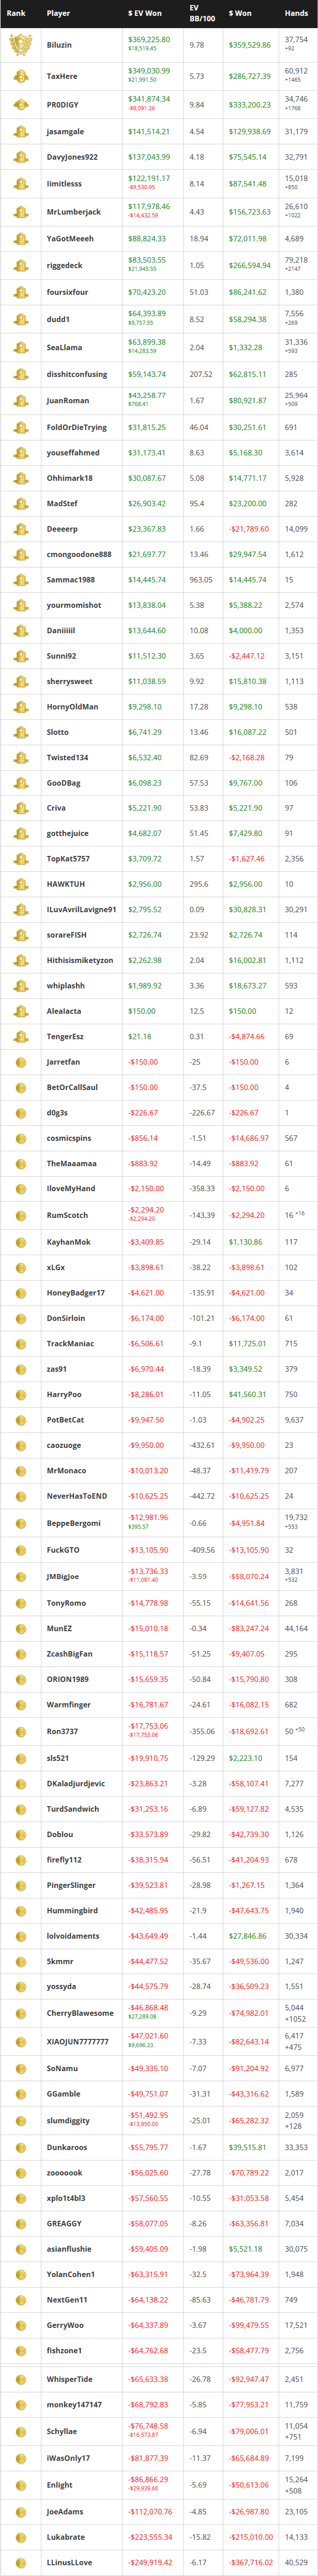Sort table by the Hands header
Image resolution: width=318 pixels, height=2576 pixels.
pos(296,13)
